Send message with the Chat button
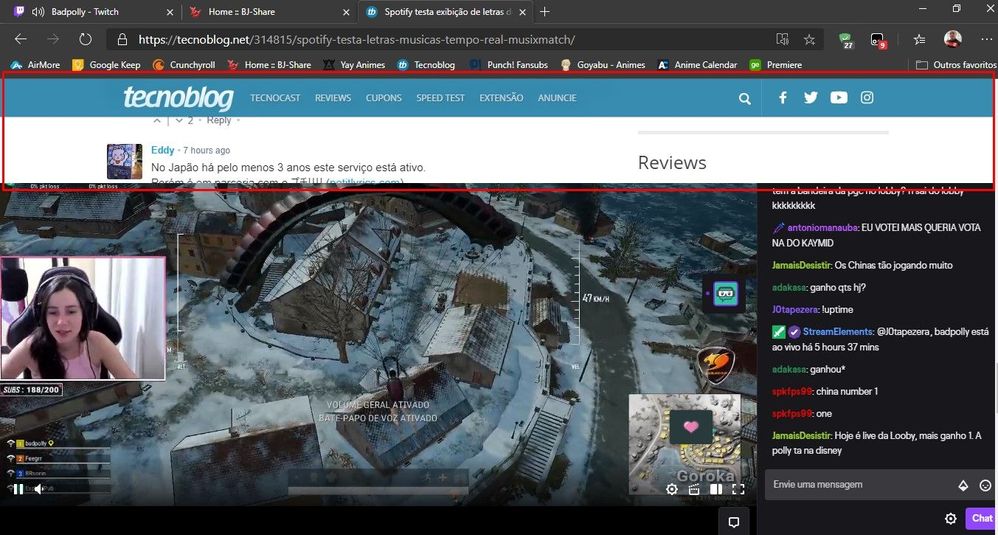Screen dimensions: 998x535 [981, 518]
